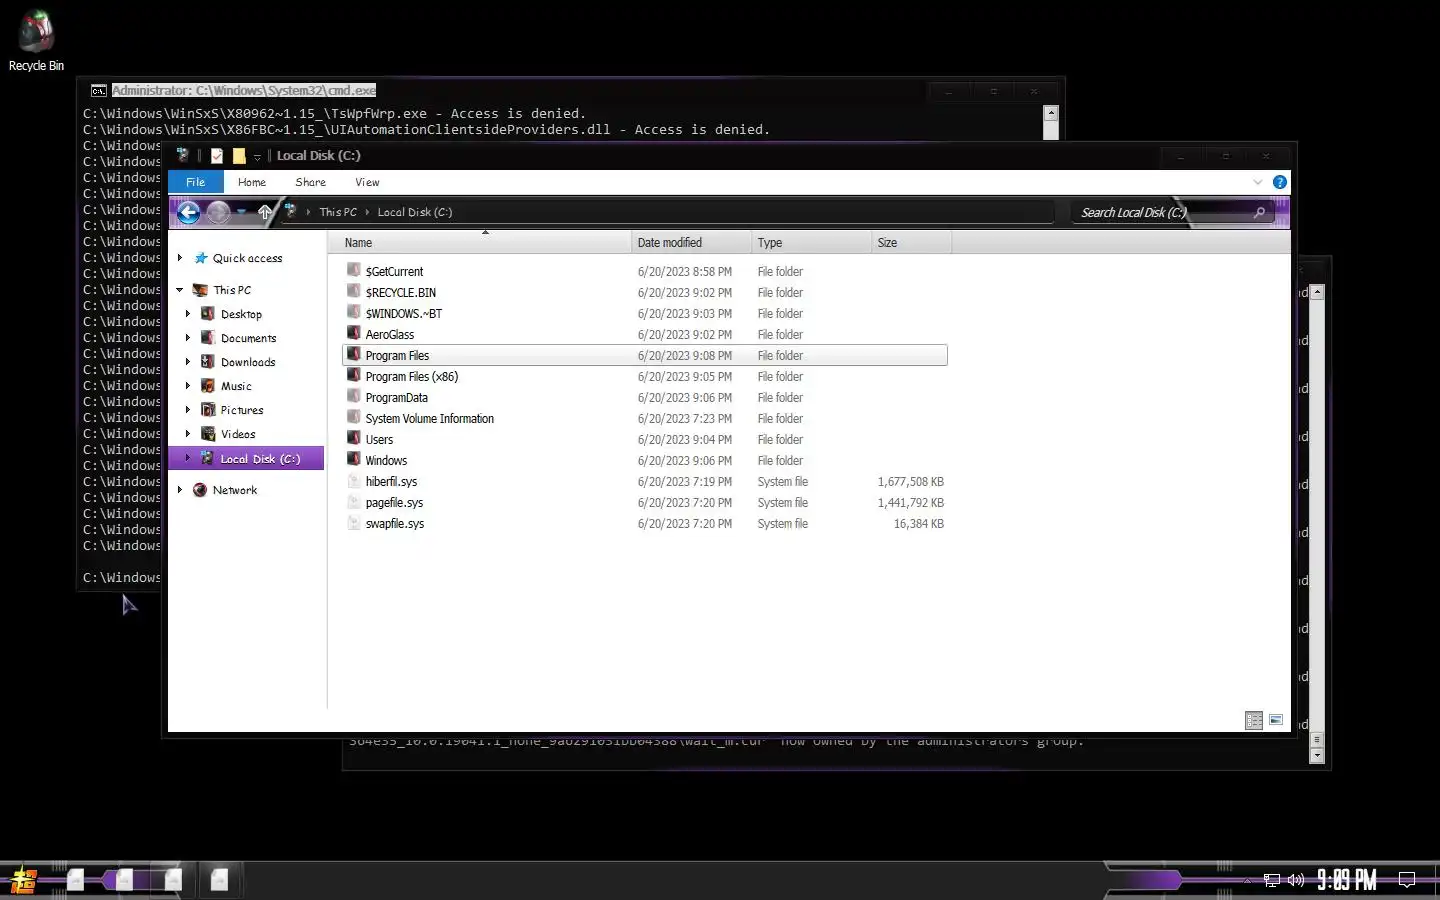Viewport: 1440px width, 900px height.
Task: Select Videos in the navigation pane
Action: pyautogui.click(x=238, y=434)
